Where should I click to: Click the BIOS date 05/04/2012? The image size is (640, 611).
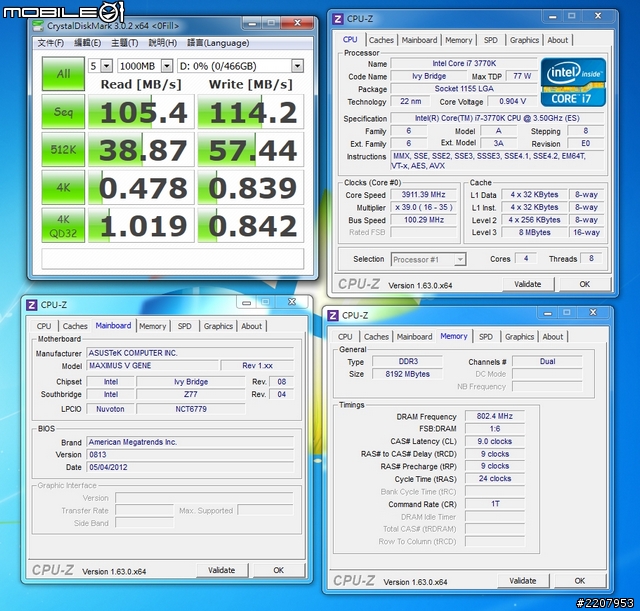point(190,467)
